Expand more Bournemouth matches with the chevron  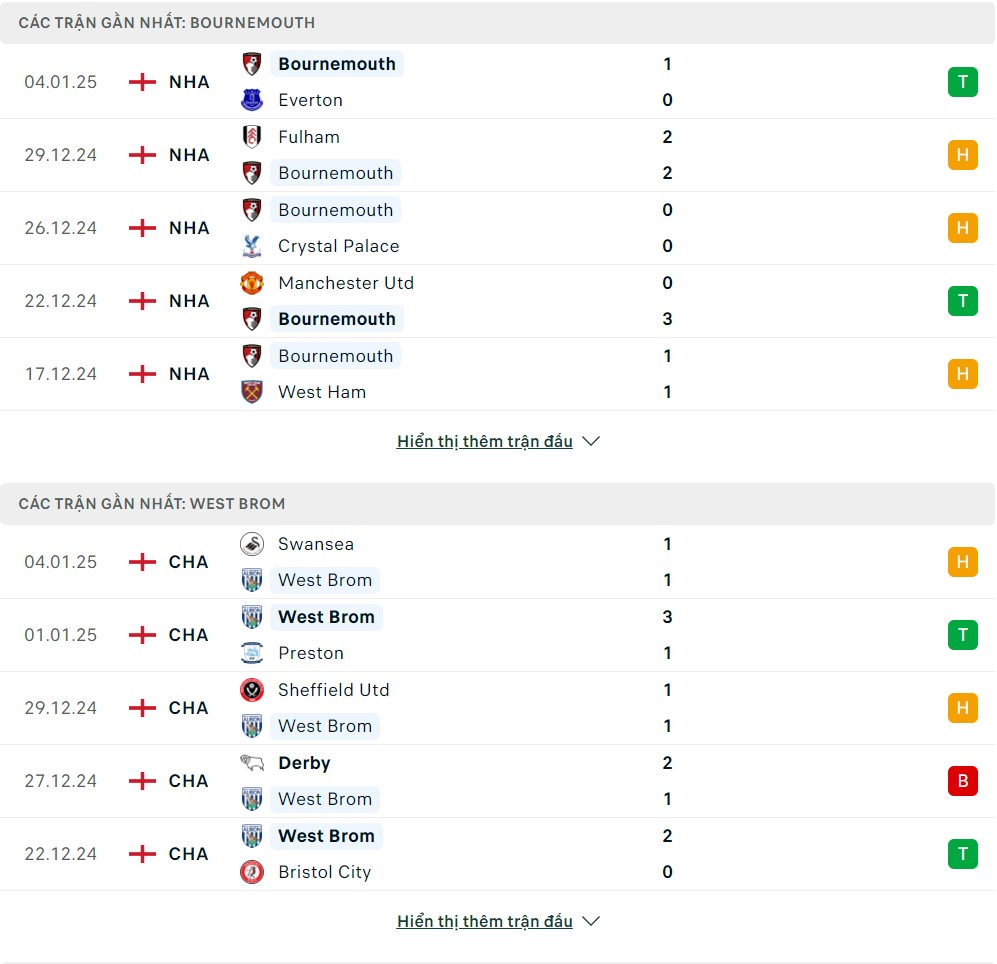pos(591,441)
